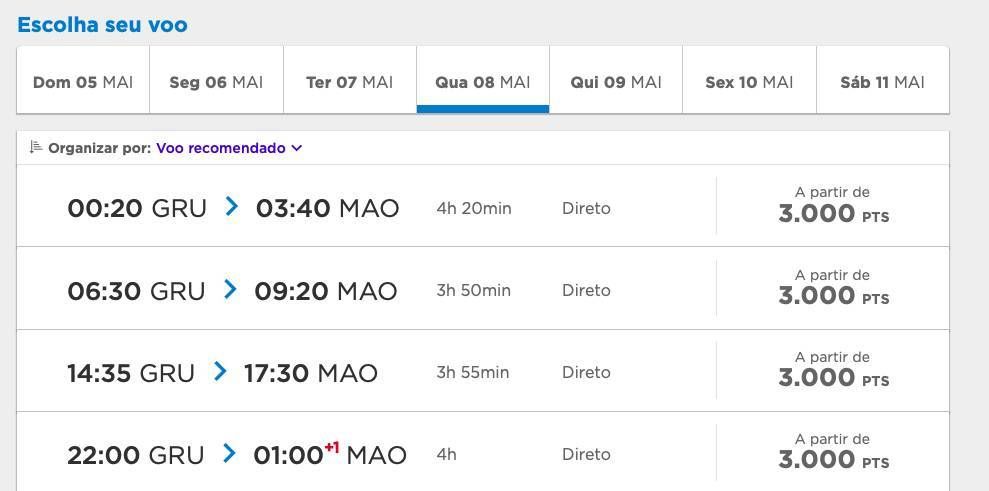Viewport: 989px width, 491px height.
Task: Select the 3.000 PTS price for the 00:20 flight
Action: [833, 213]
